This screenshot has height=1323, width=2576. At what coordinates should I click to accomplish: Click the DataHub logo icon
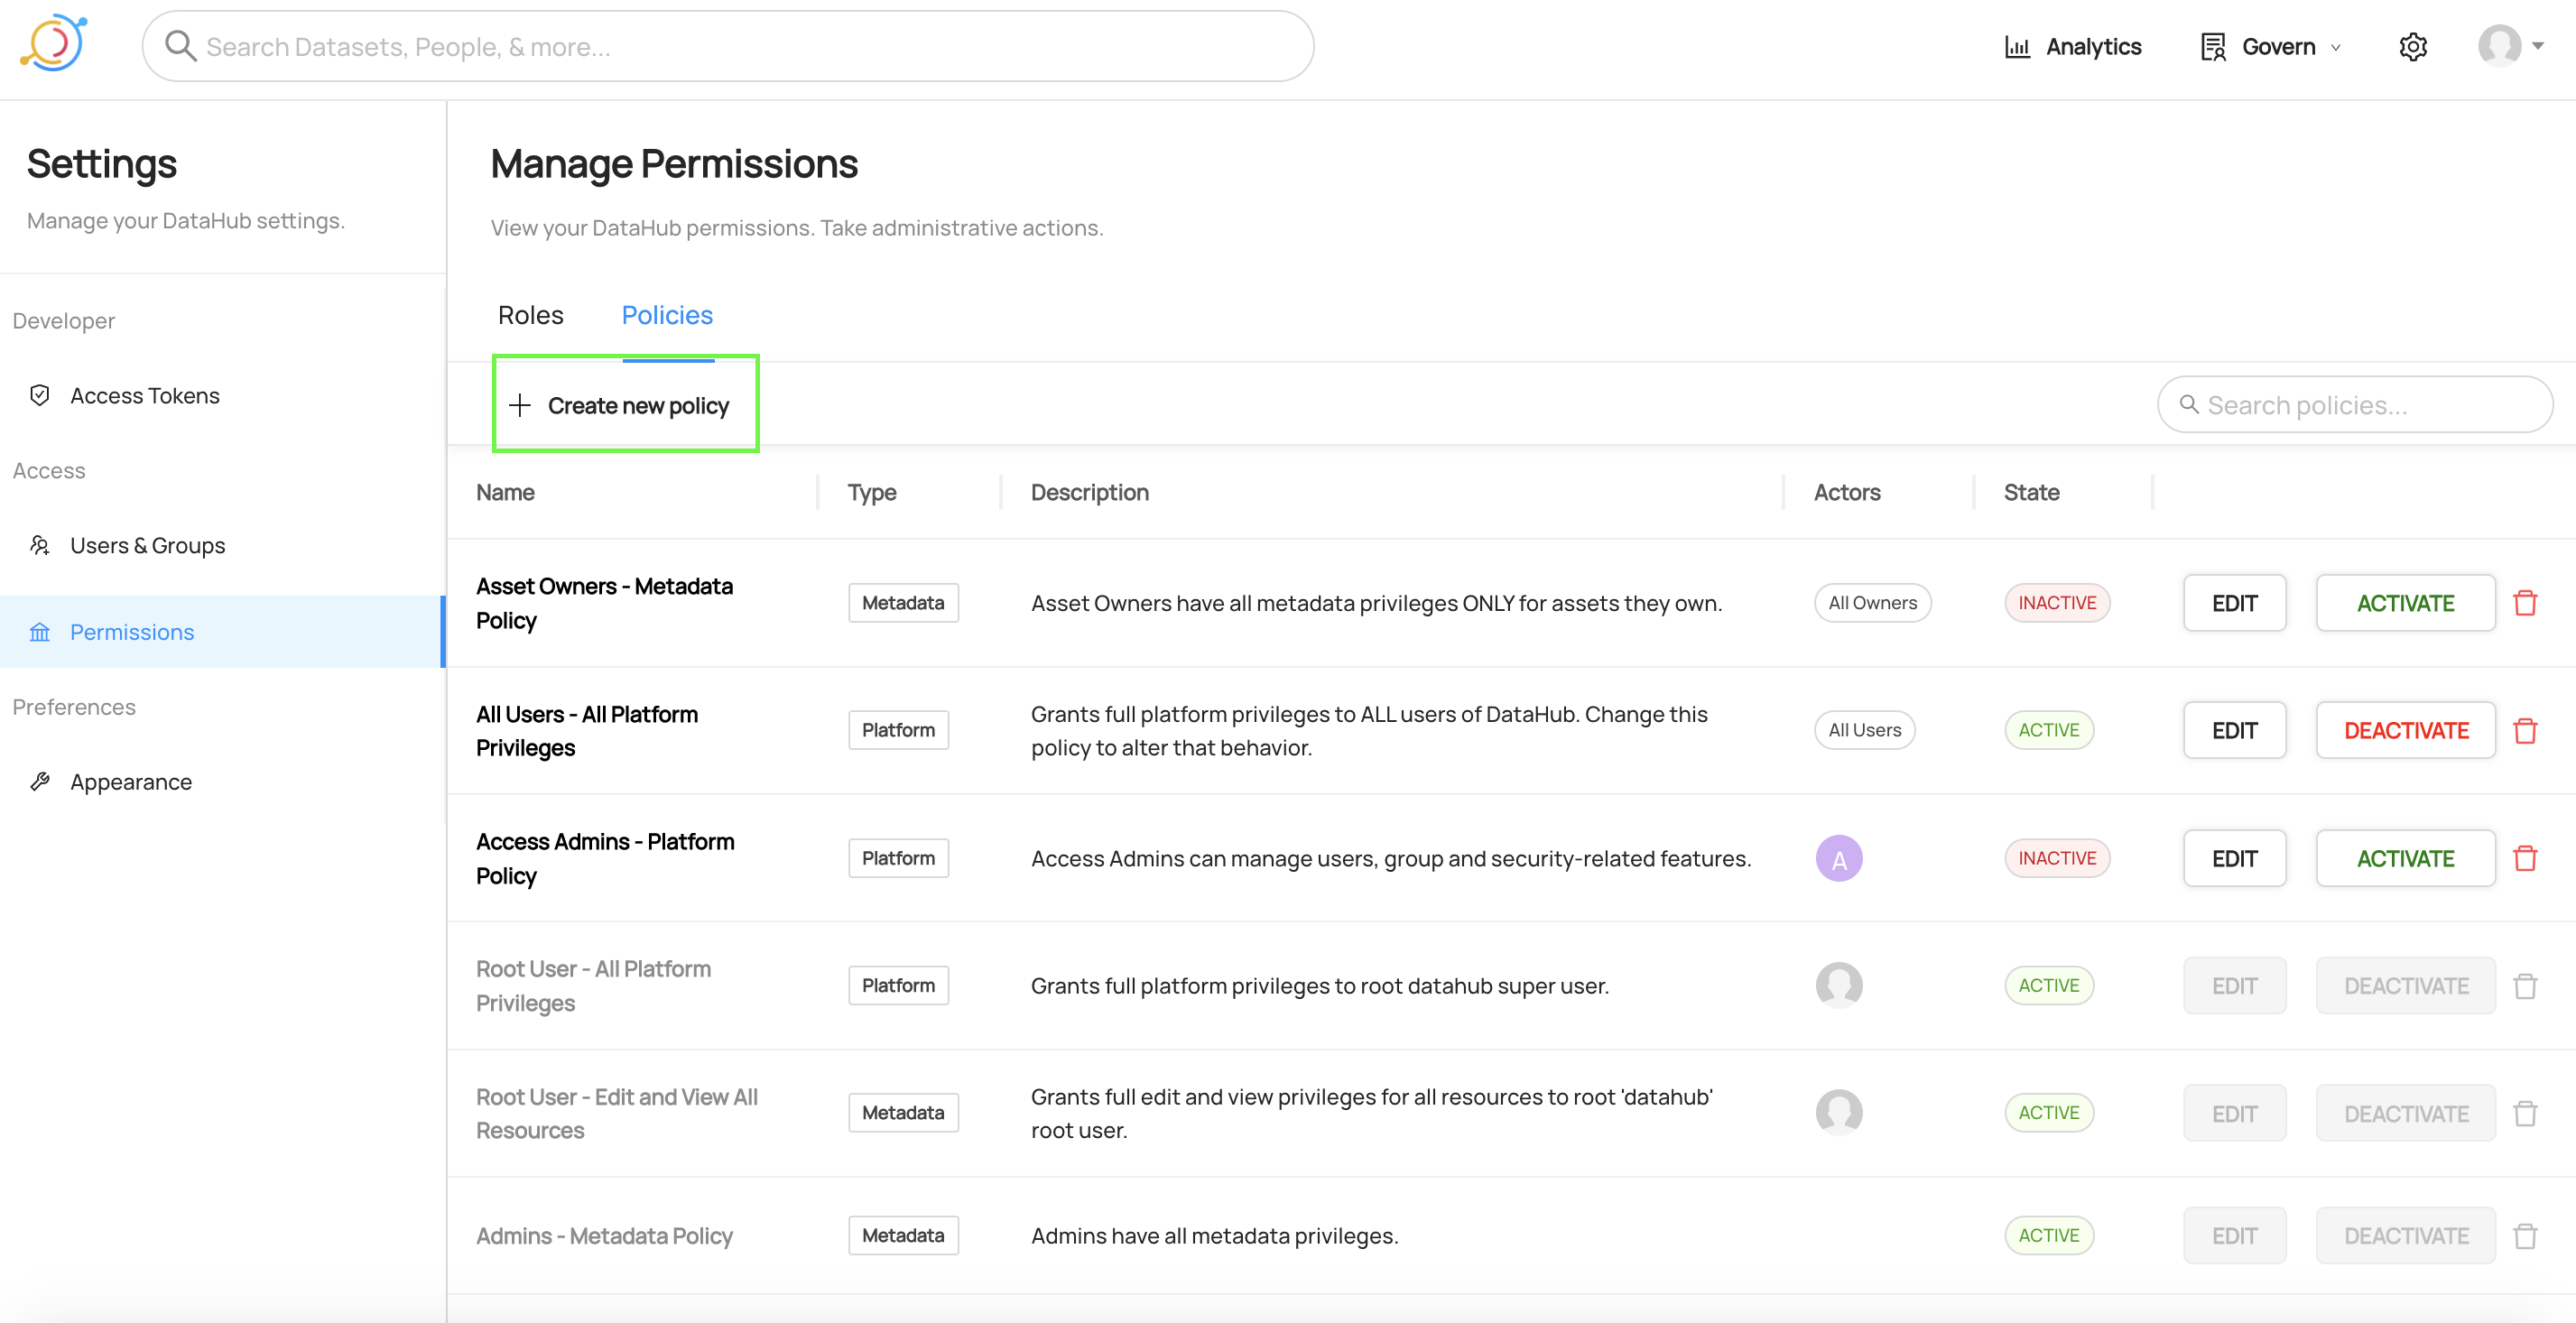click(x=54, y=44)
